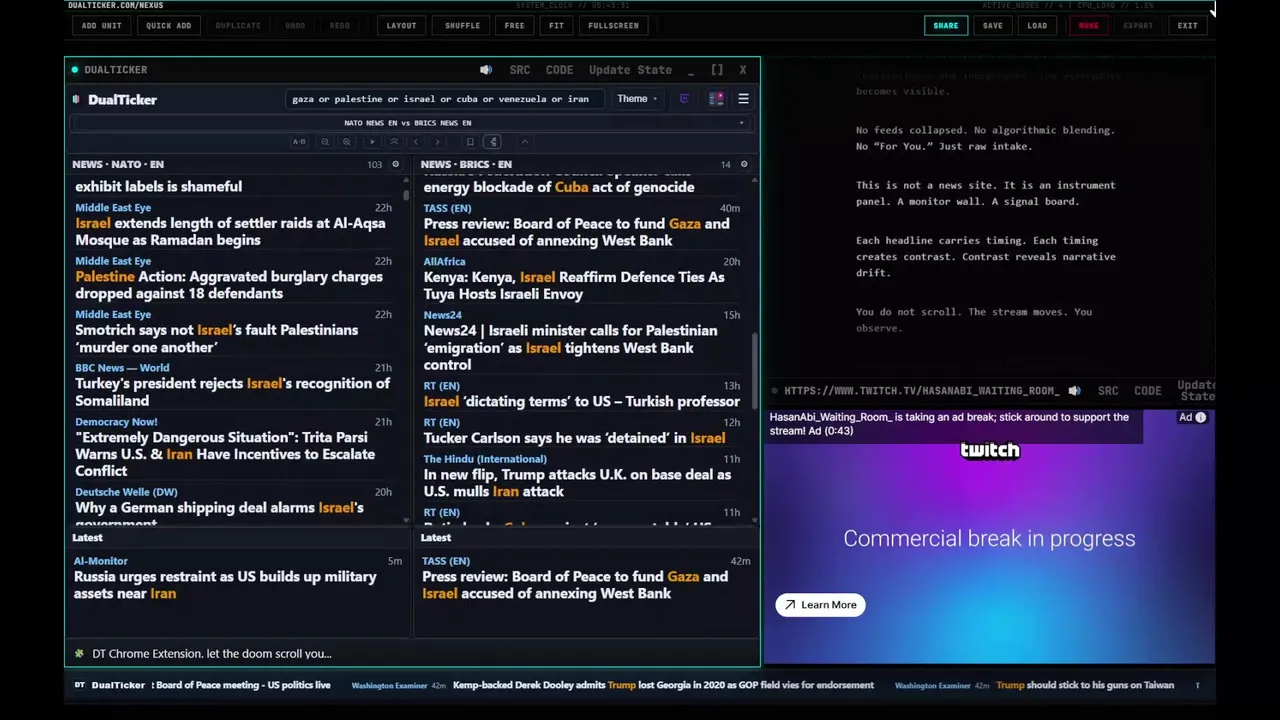Start the ticker with the play icon

(x=372, y=142)
